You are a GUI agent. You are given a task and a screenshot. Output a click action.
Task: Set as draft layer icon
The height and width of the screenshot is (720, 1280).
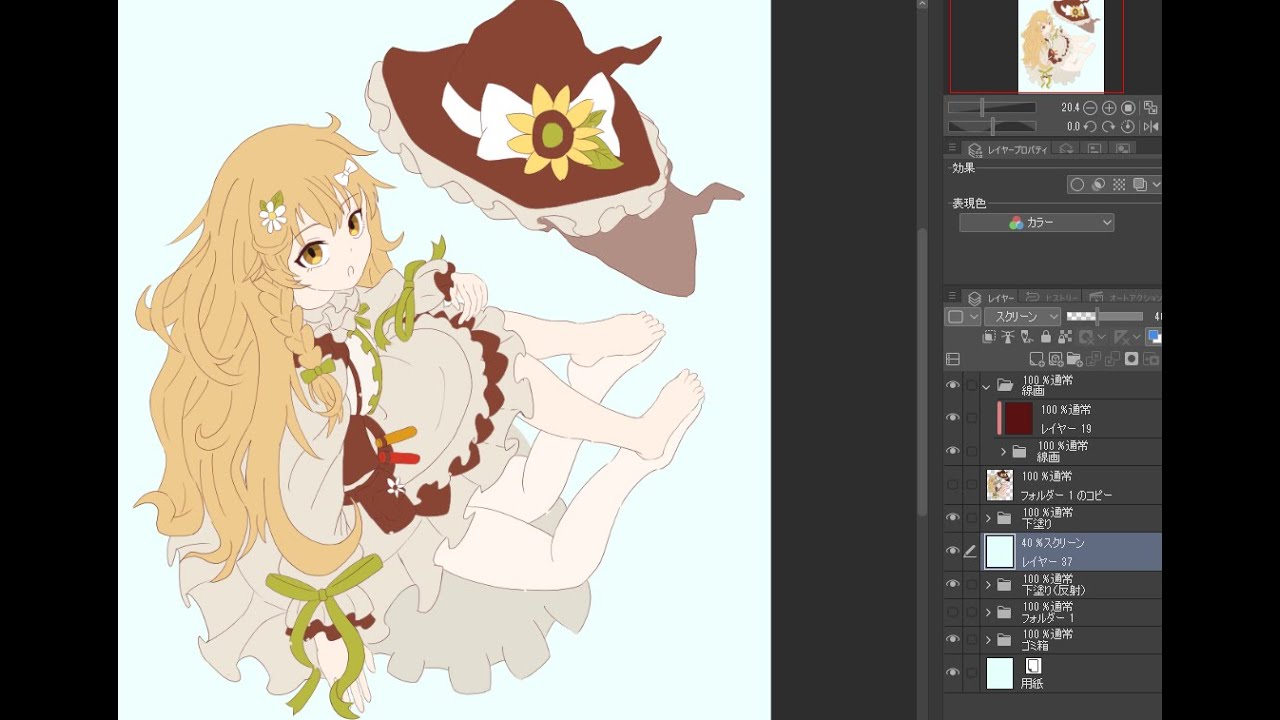tap(1027, 337)
